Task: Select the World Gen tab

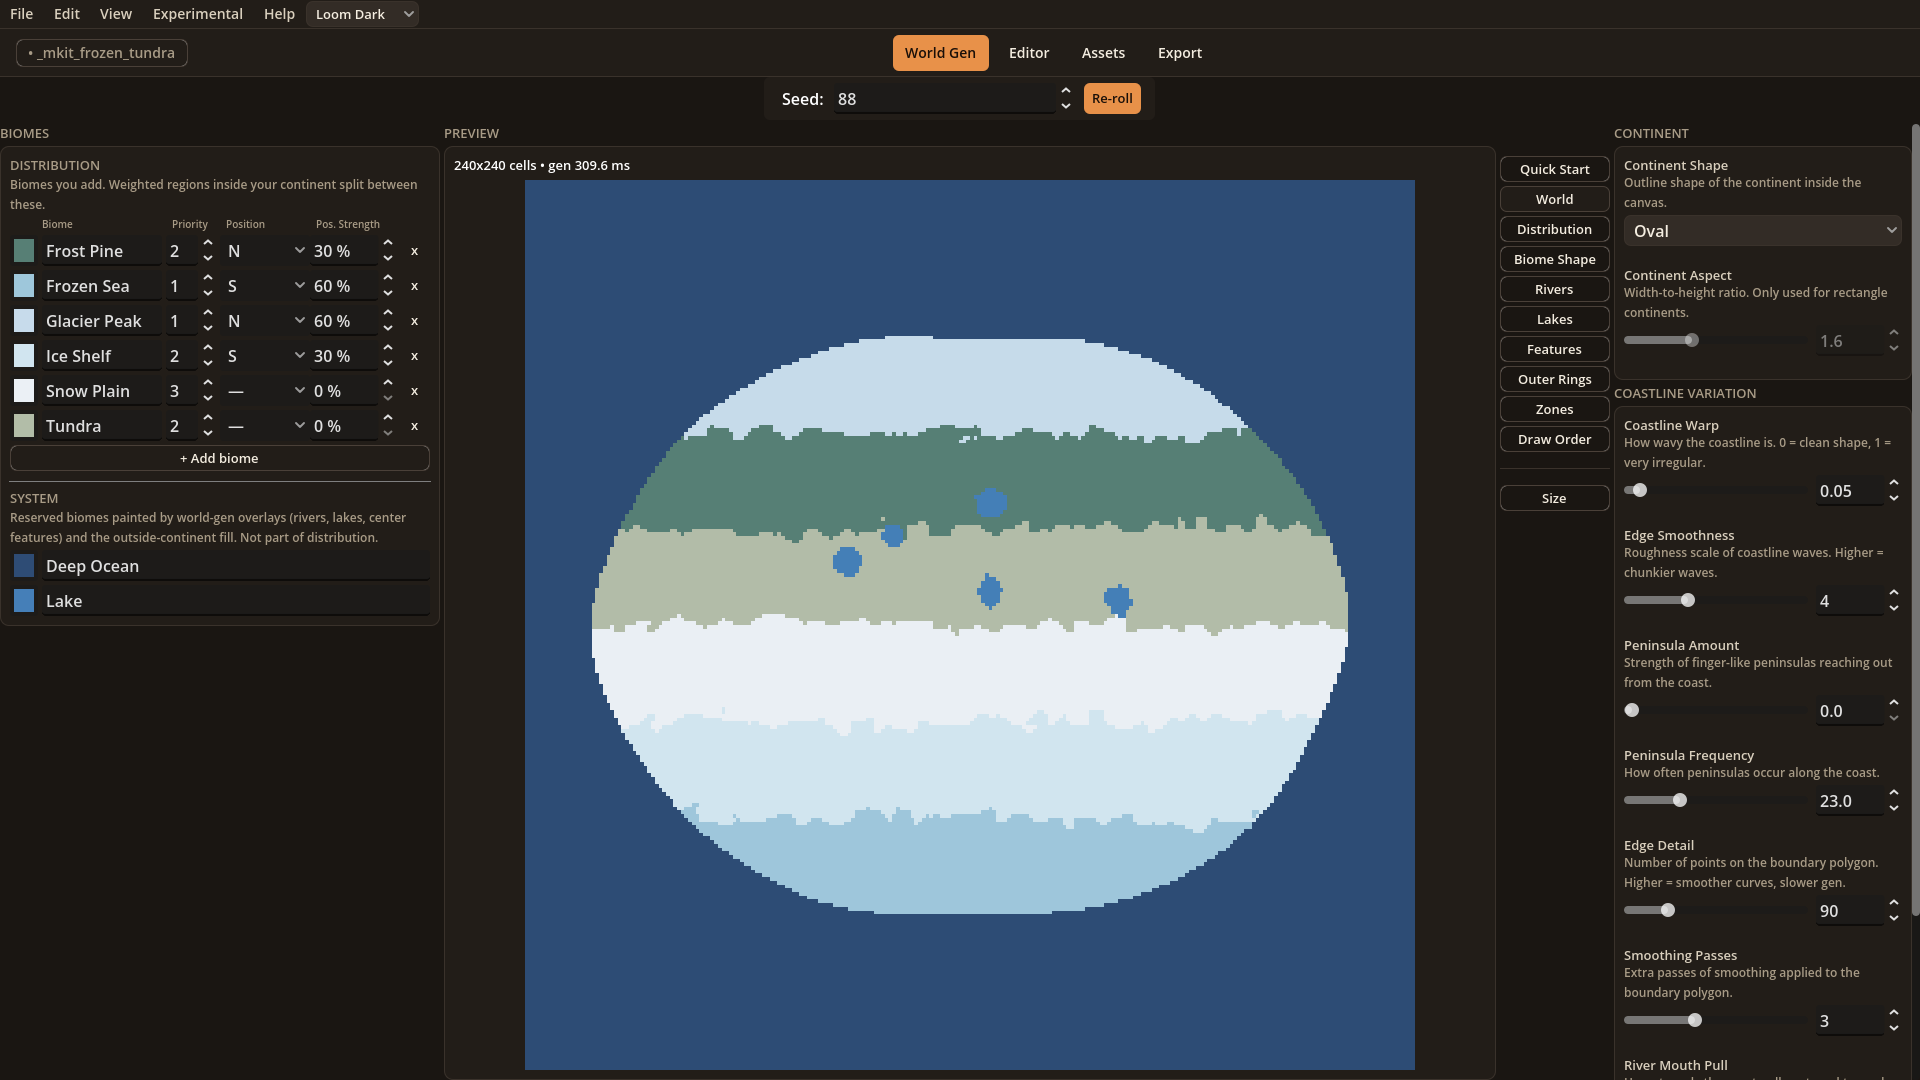Action: click(940, 53)
